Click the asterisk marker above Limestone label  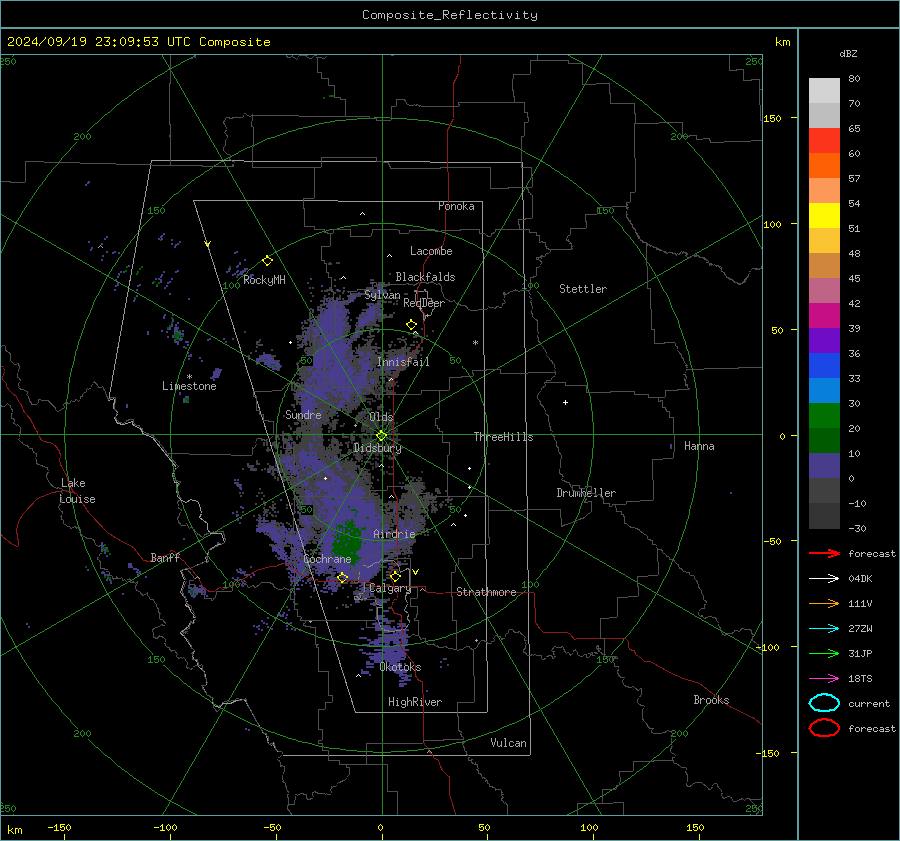coord(189,377)
